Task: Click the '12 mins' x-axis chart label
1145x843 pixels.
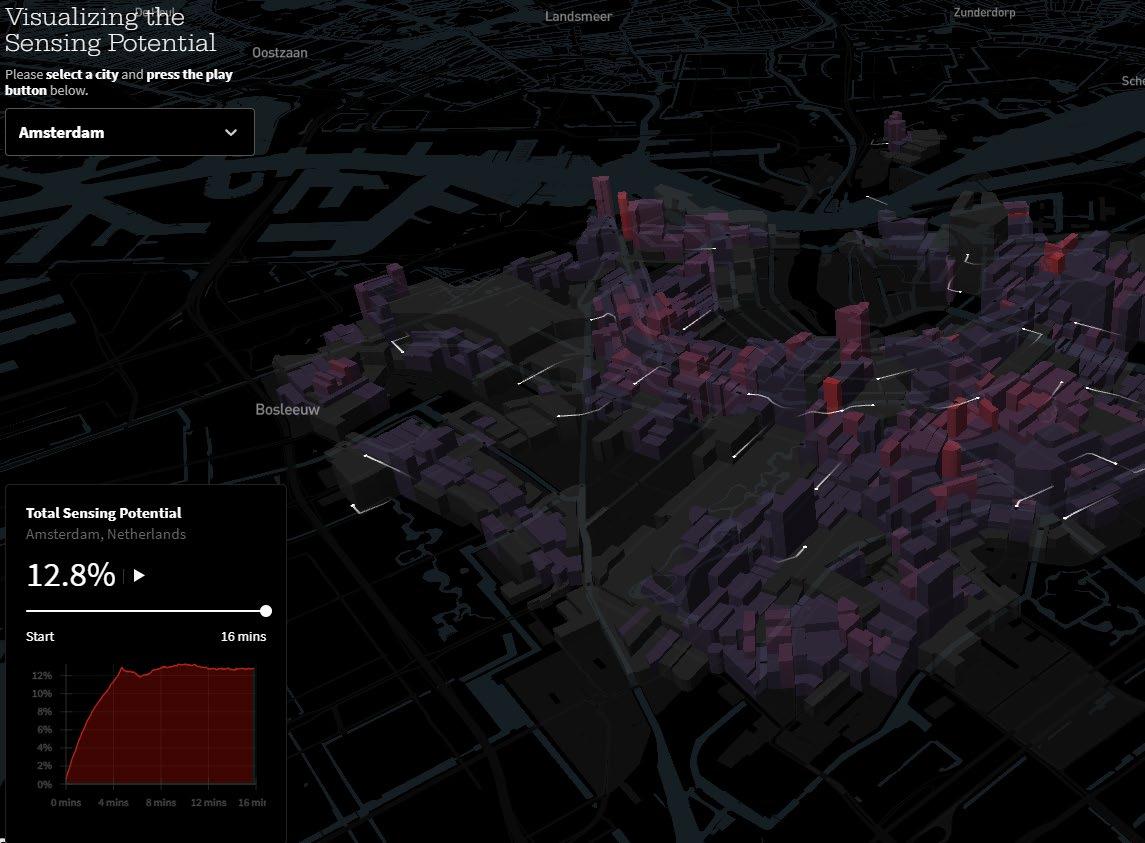Action: [x=209, y=802]
